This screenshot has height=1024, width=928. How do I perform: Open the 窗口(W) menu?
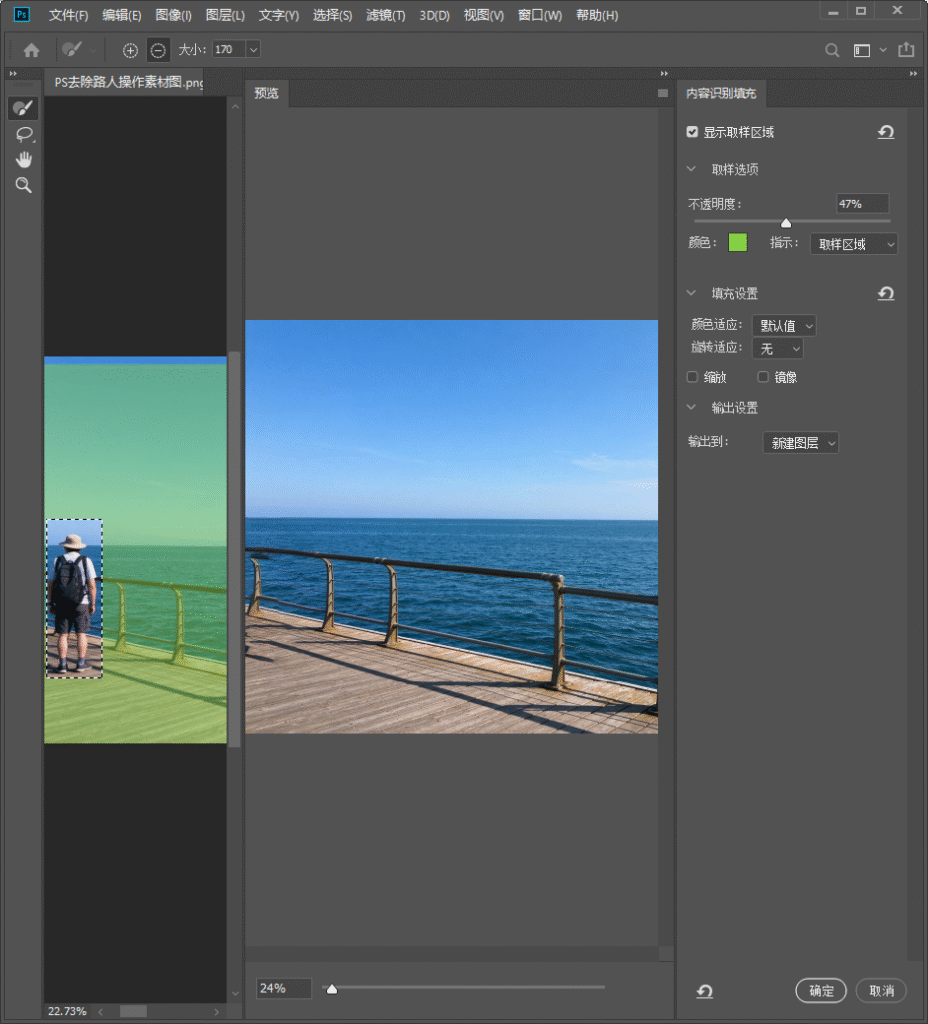[539, 15]
